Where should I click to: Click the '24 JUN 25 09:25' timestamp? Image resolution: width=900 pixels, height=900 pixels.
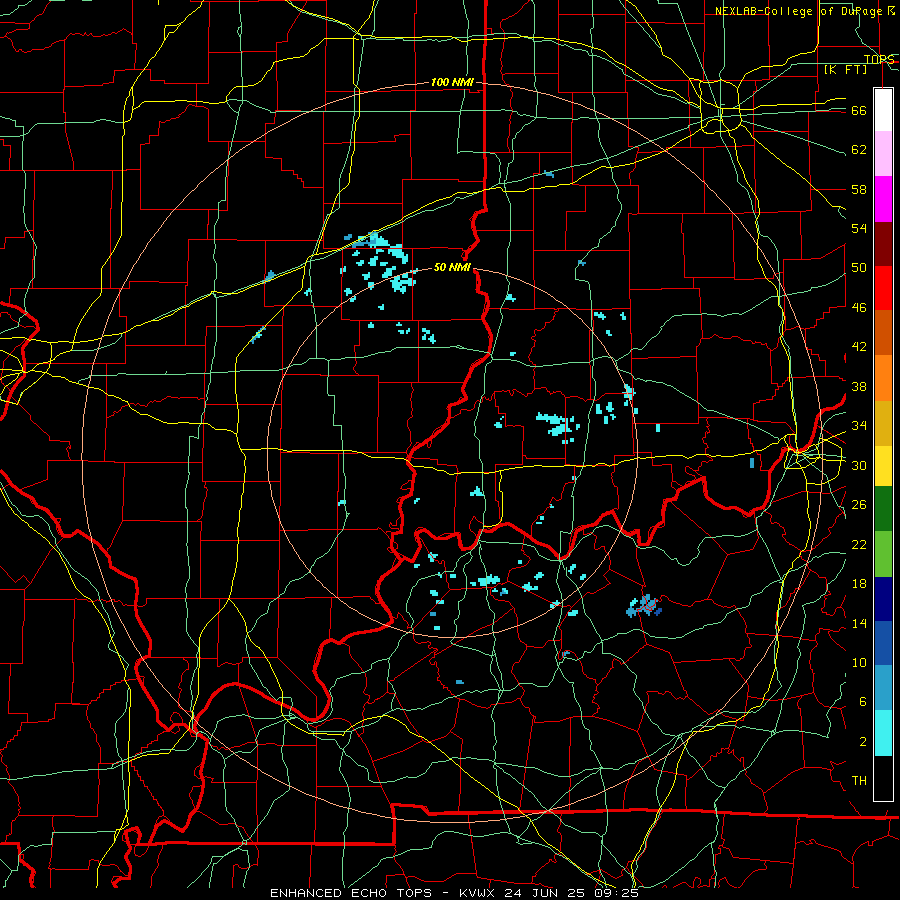click(571, 893)
